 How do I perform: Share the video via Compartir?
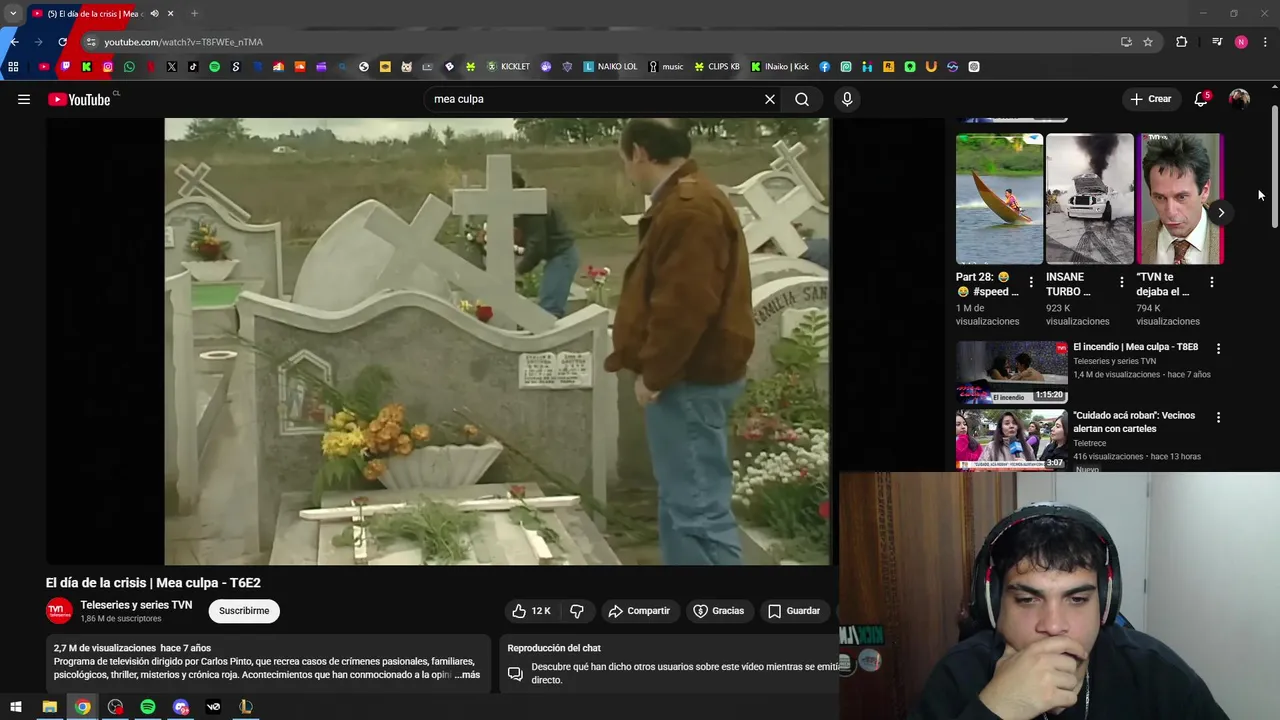point(639,611)
